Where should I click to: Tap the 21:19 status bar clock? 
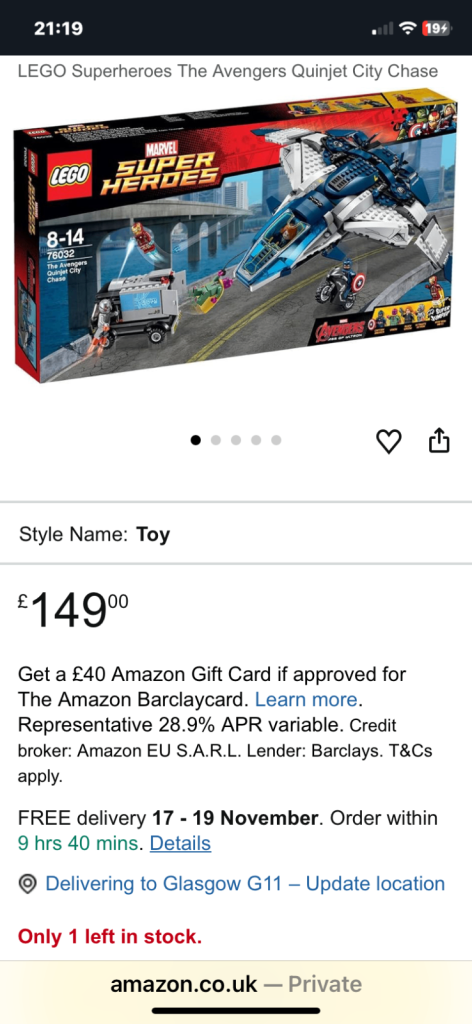(58, 29)
